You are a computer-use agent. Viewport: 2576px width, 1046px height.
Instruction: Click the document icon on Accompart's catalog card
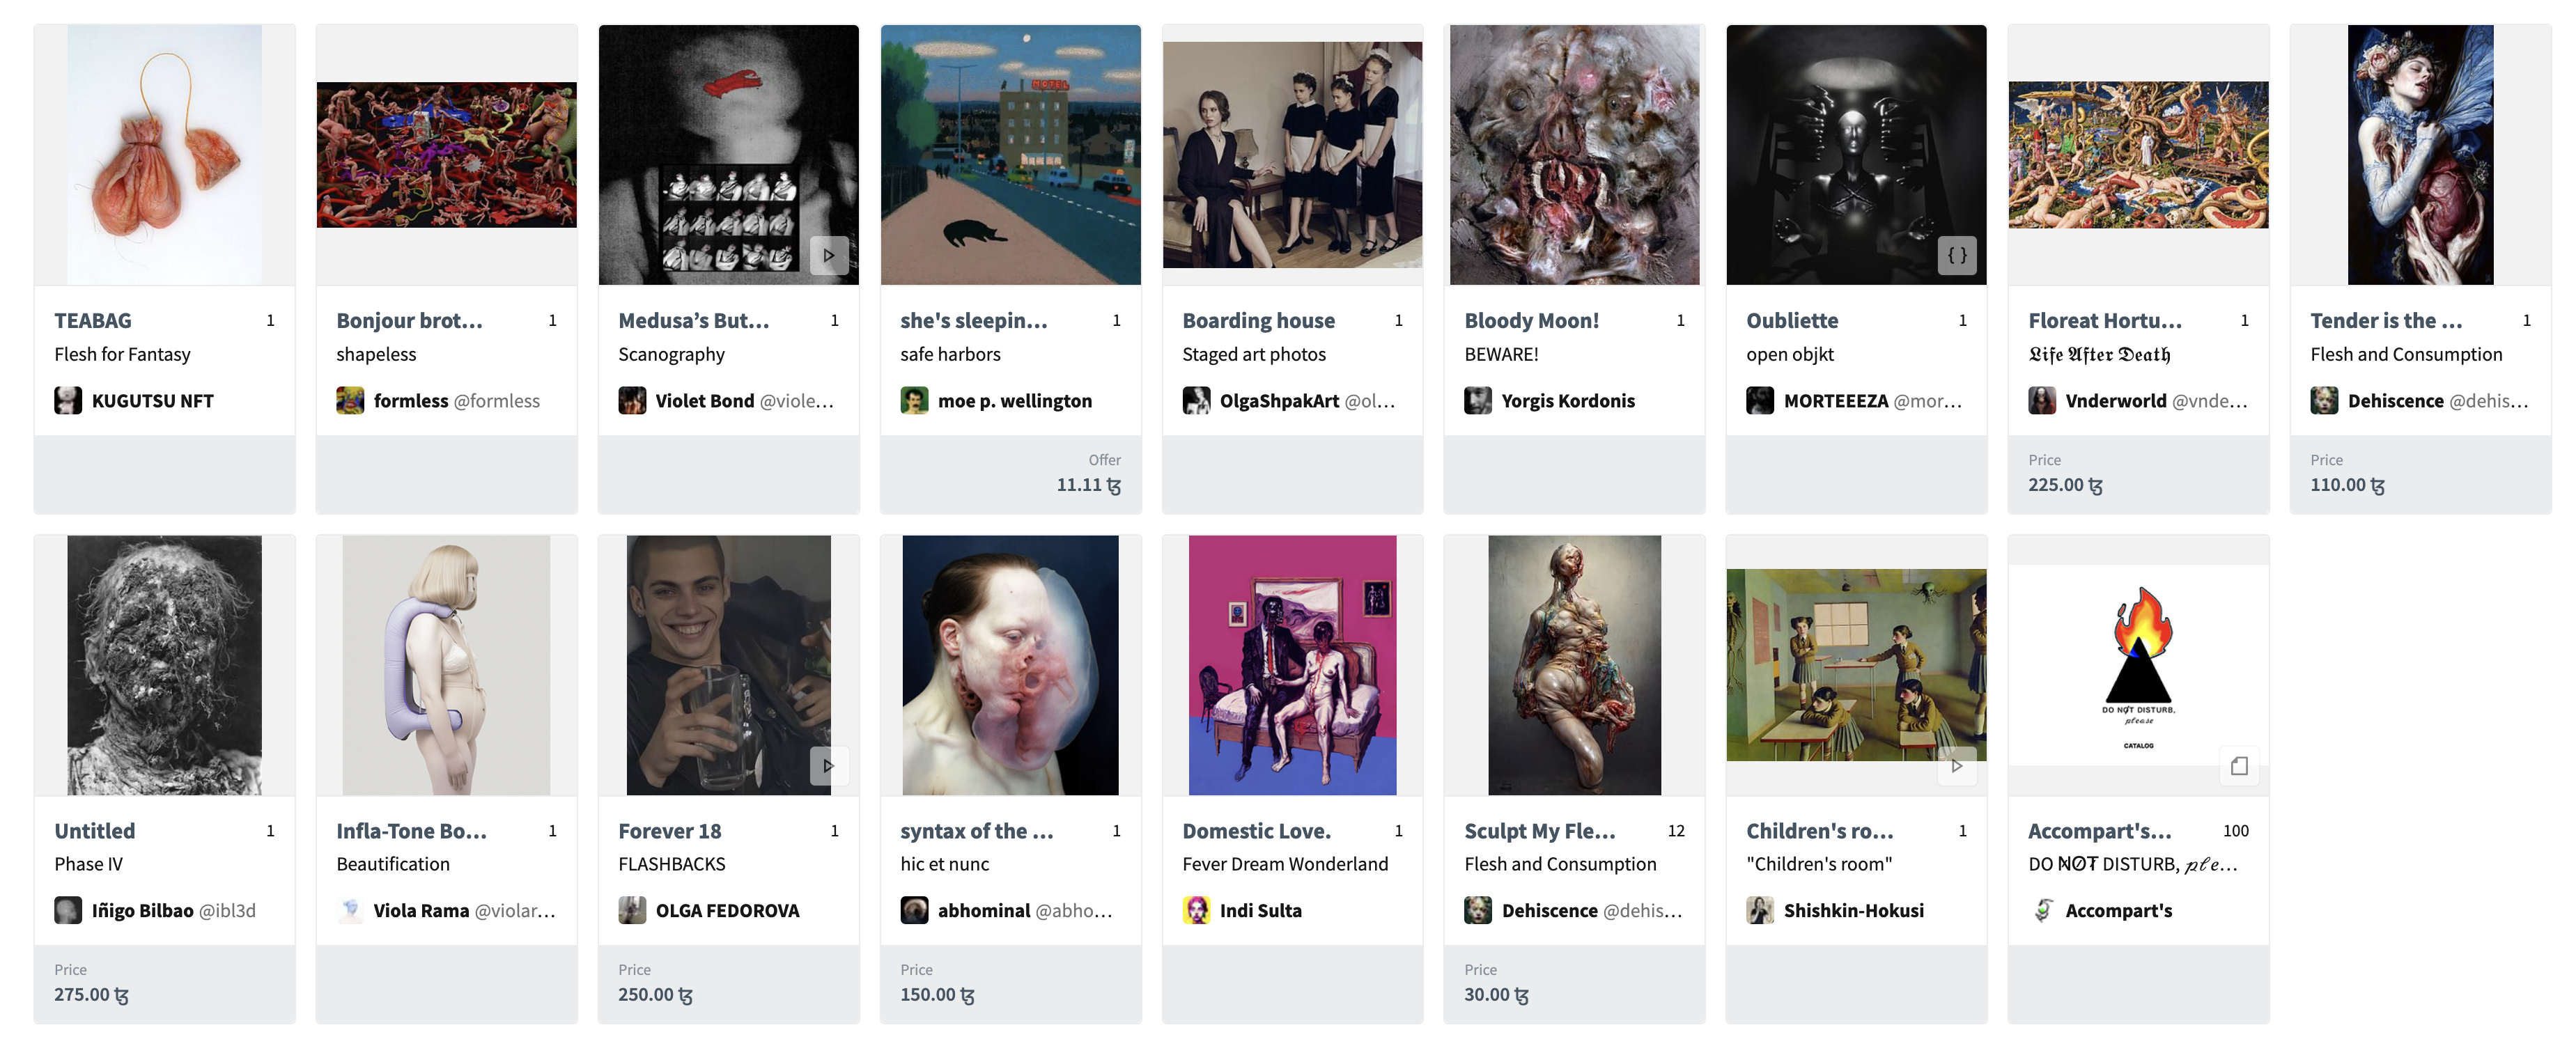coord(2239,766)
